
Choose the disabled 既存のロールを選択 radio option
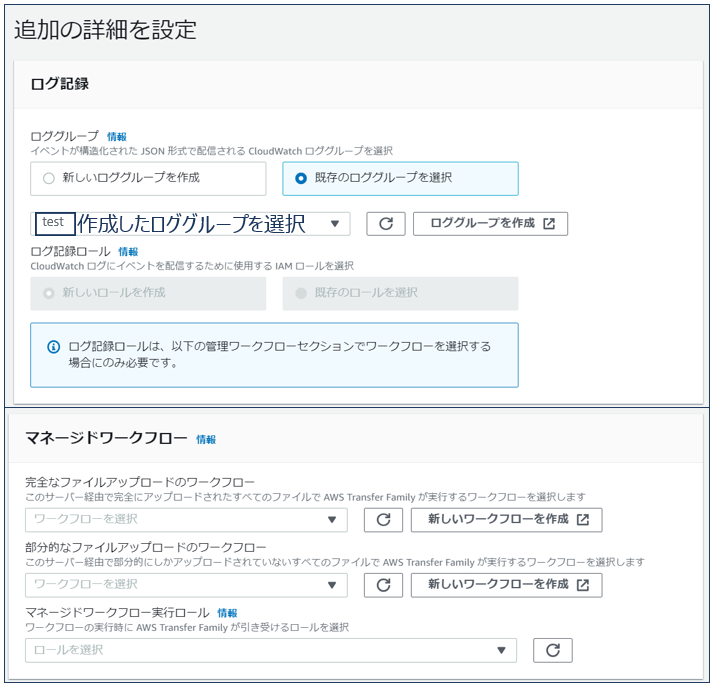[x=400, y=293]
